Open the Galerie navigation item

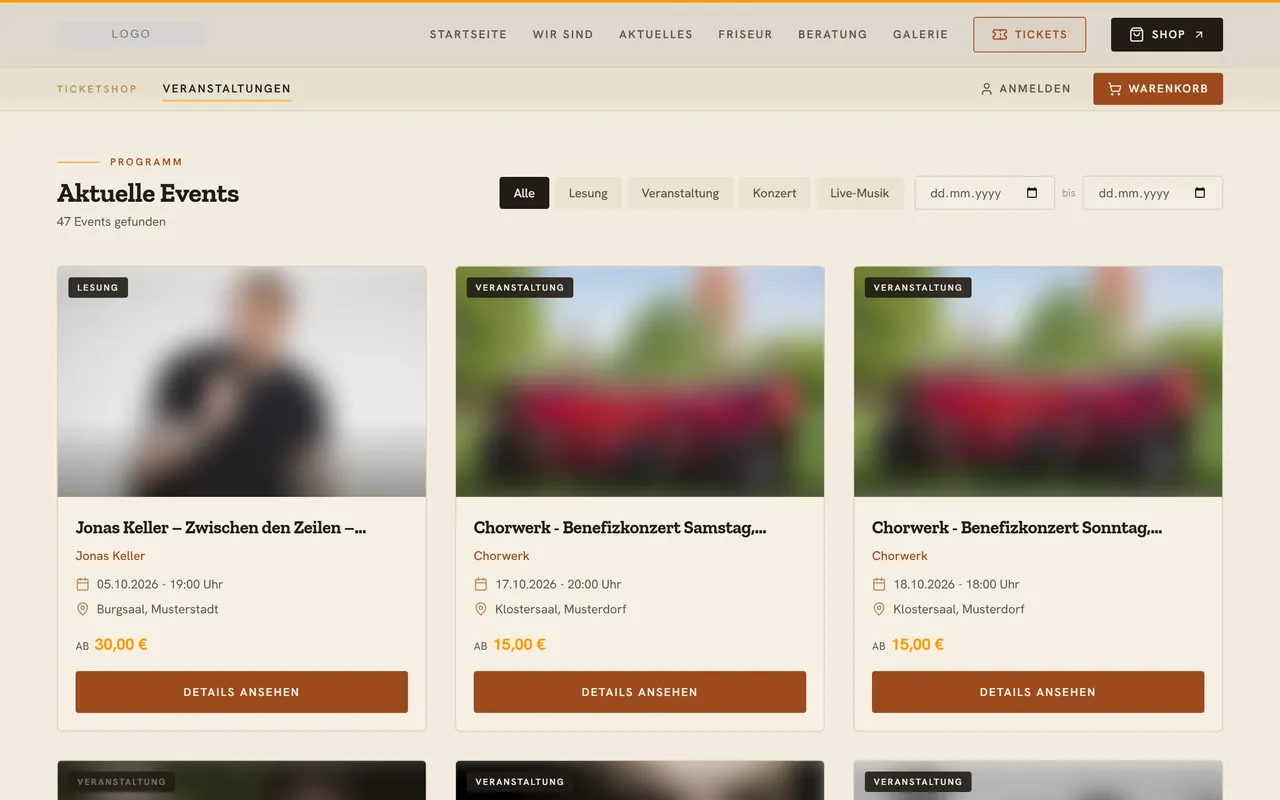920,34
